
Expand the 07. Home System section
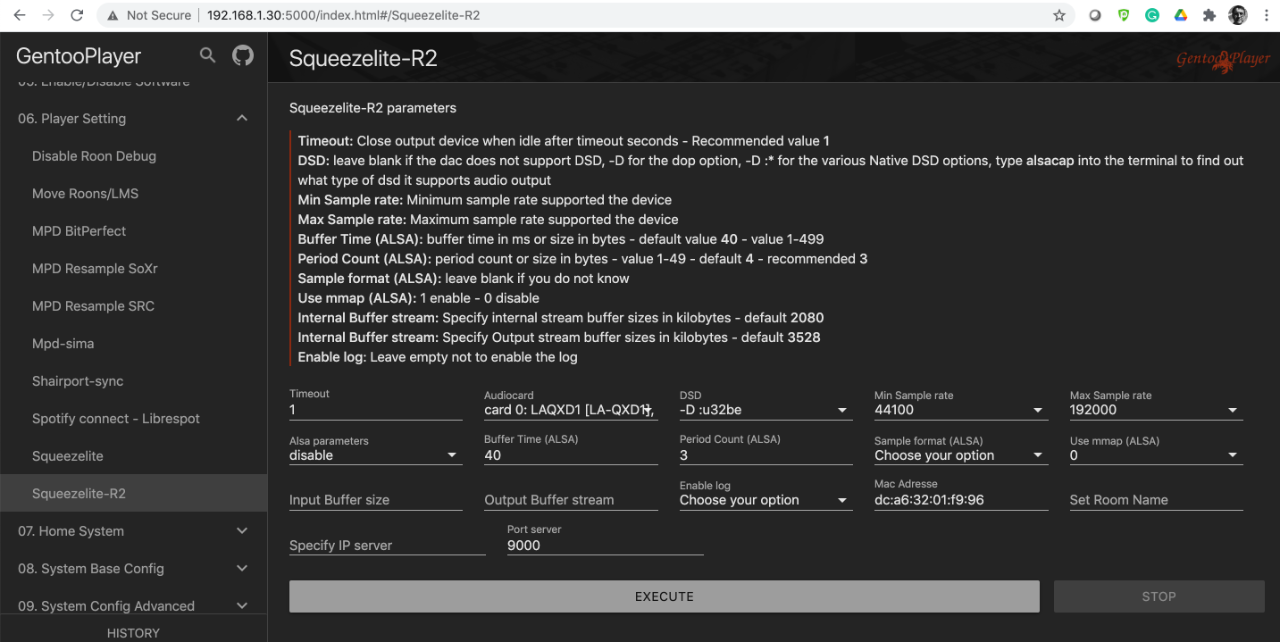[133, 531]
